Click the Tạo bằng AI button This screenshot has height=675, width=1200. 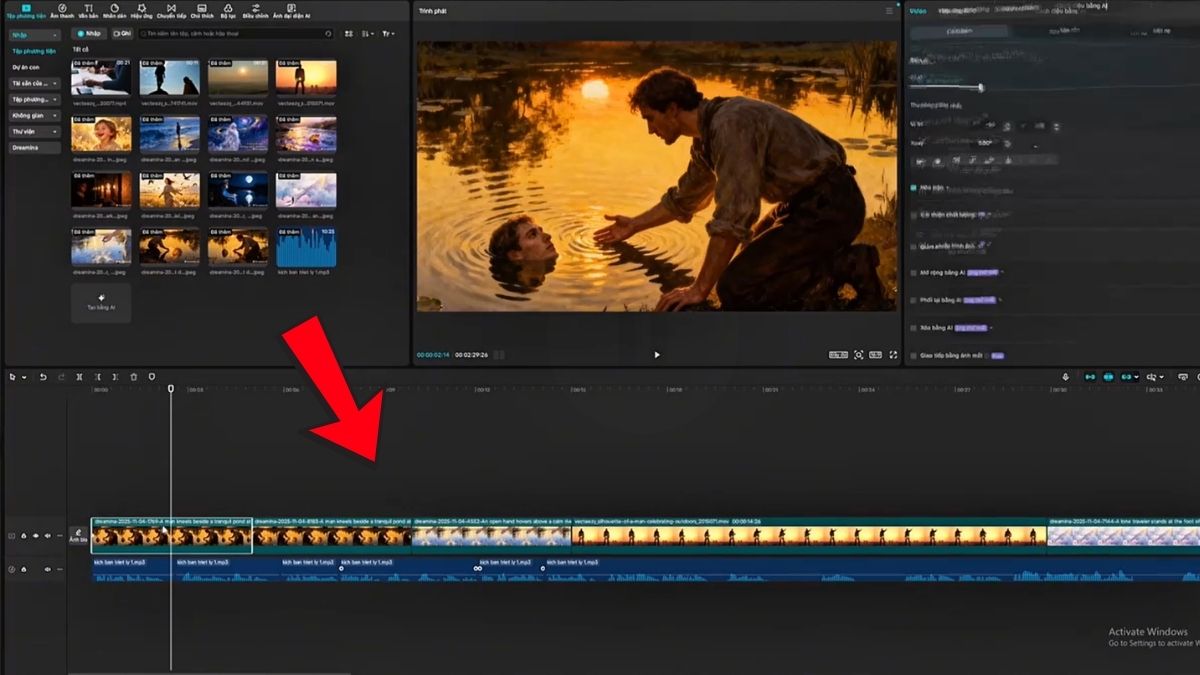[102, 303]
